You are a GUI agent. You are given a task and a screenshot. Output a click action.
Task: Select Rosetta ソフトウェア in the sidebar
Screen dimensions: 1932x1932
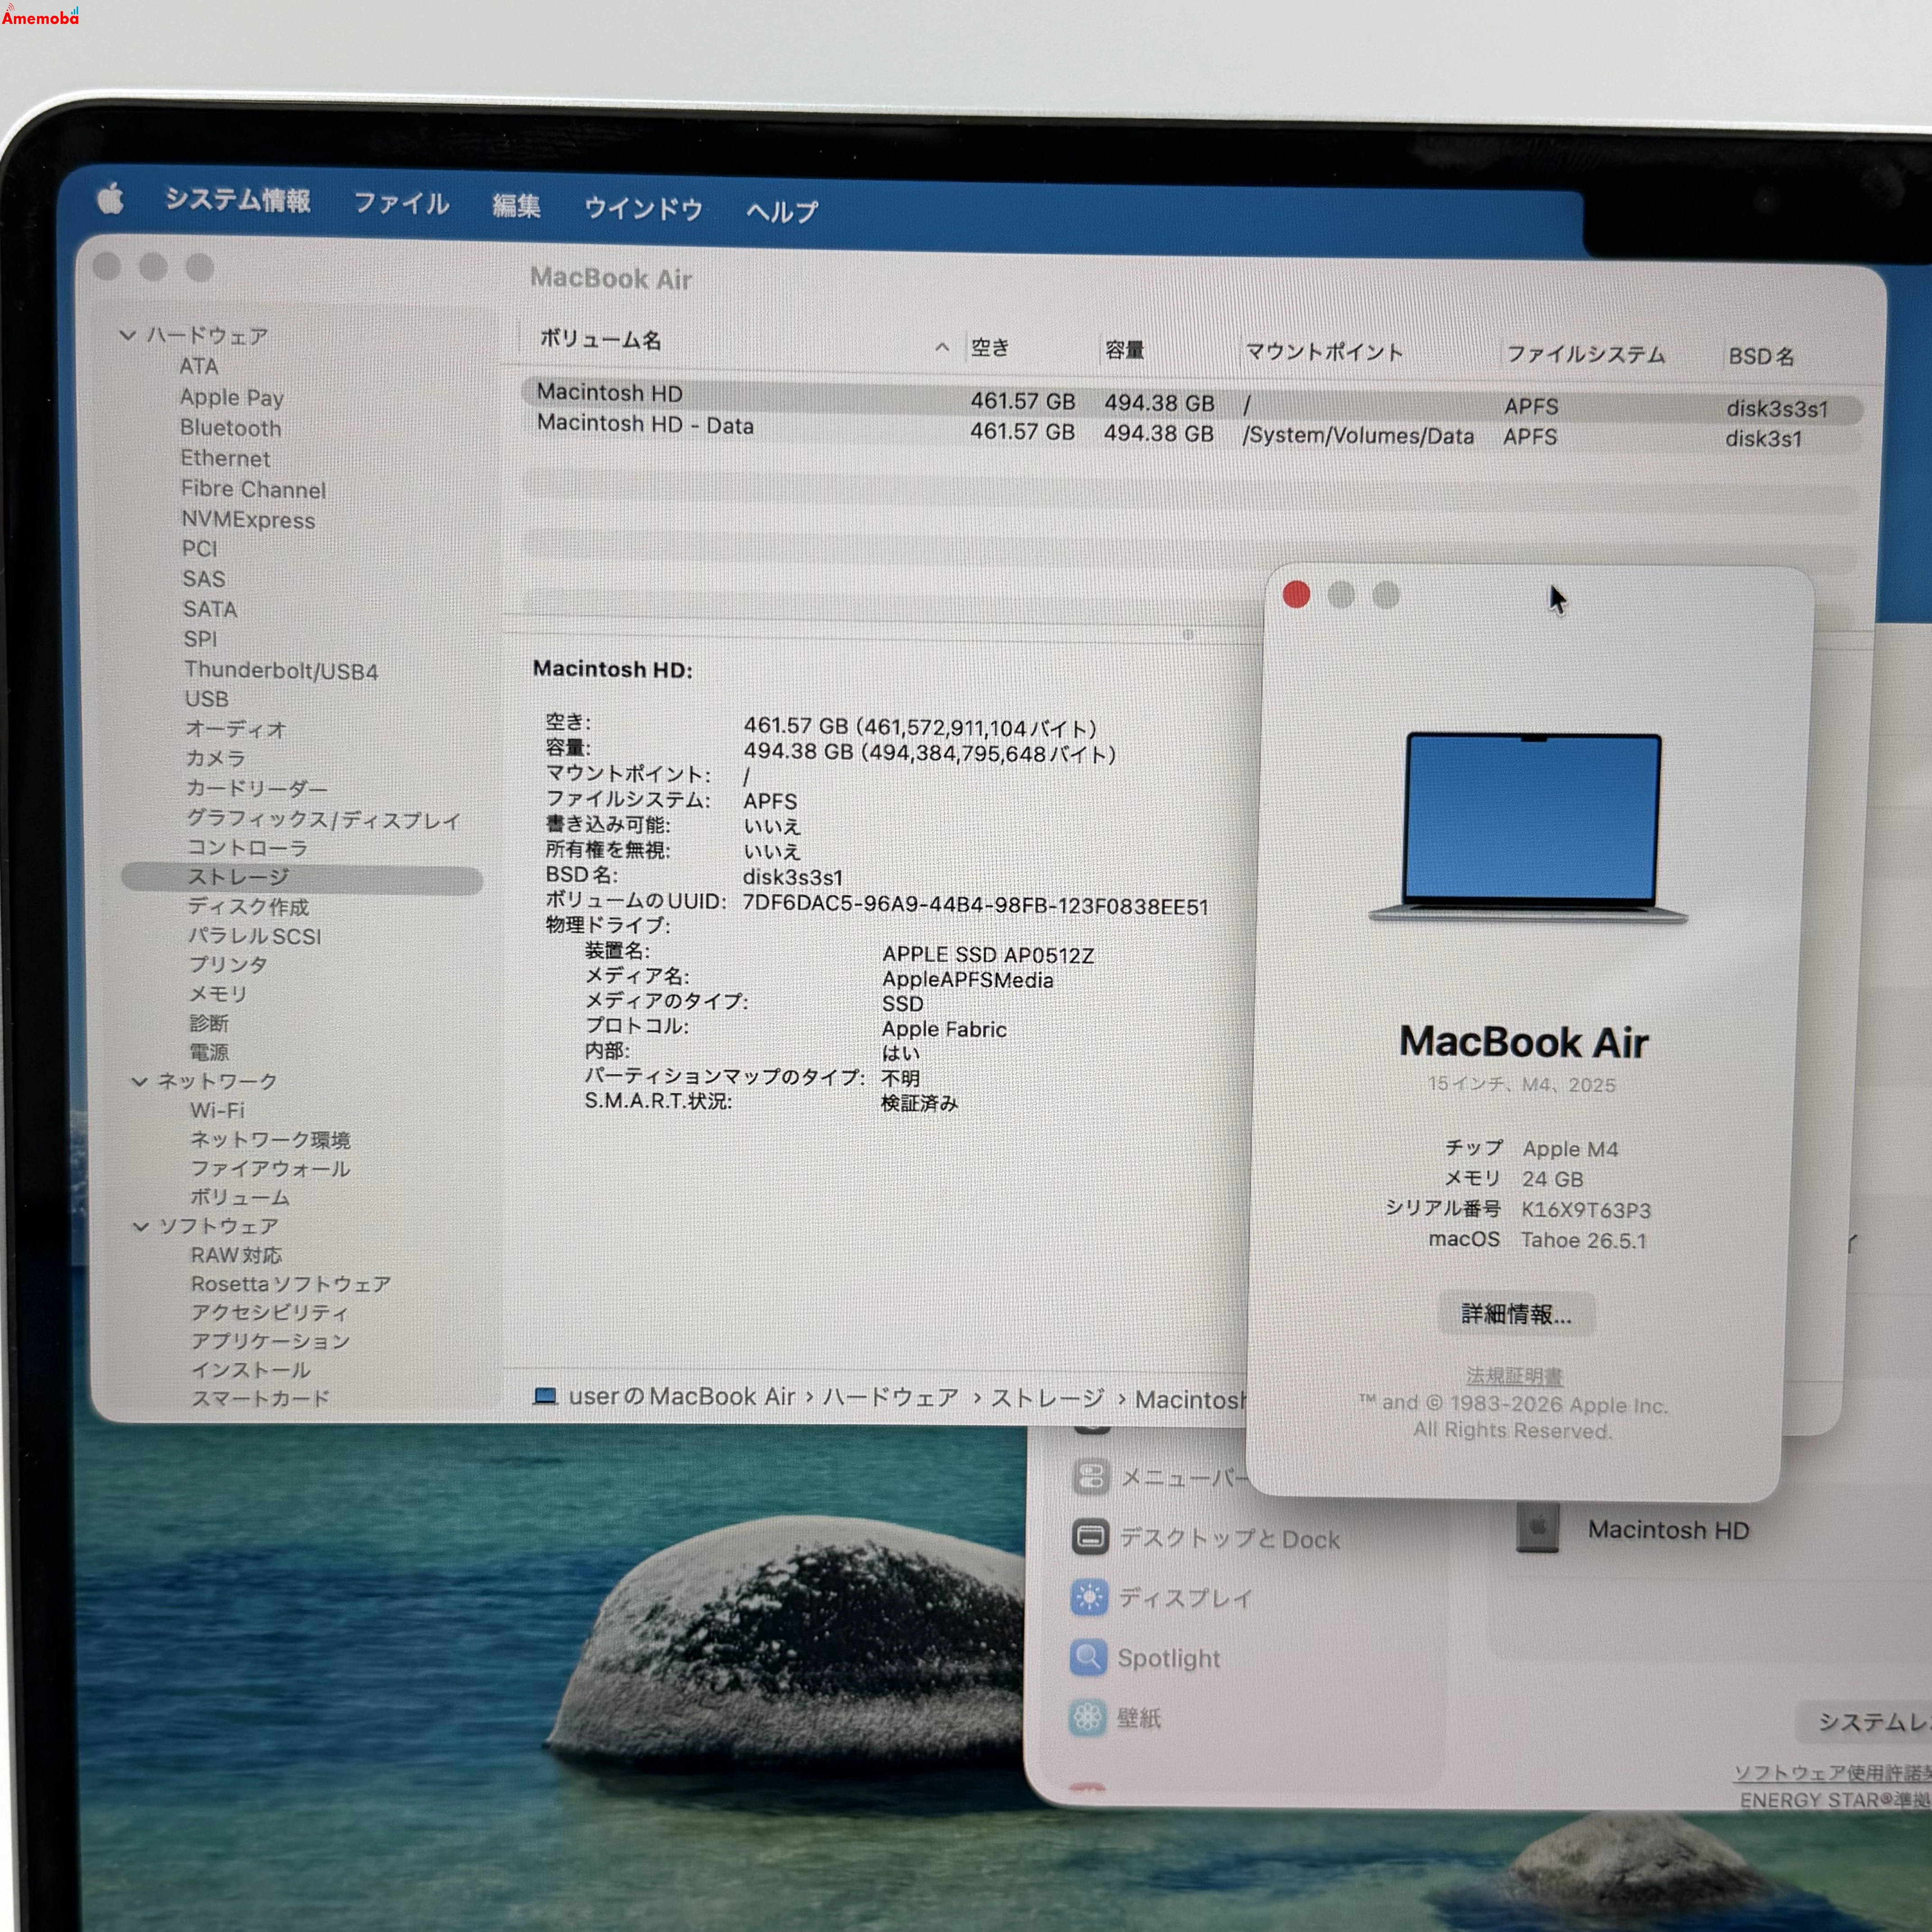pos(291,1283)
